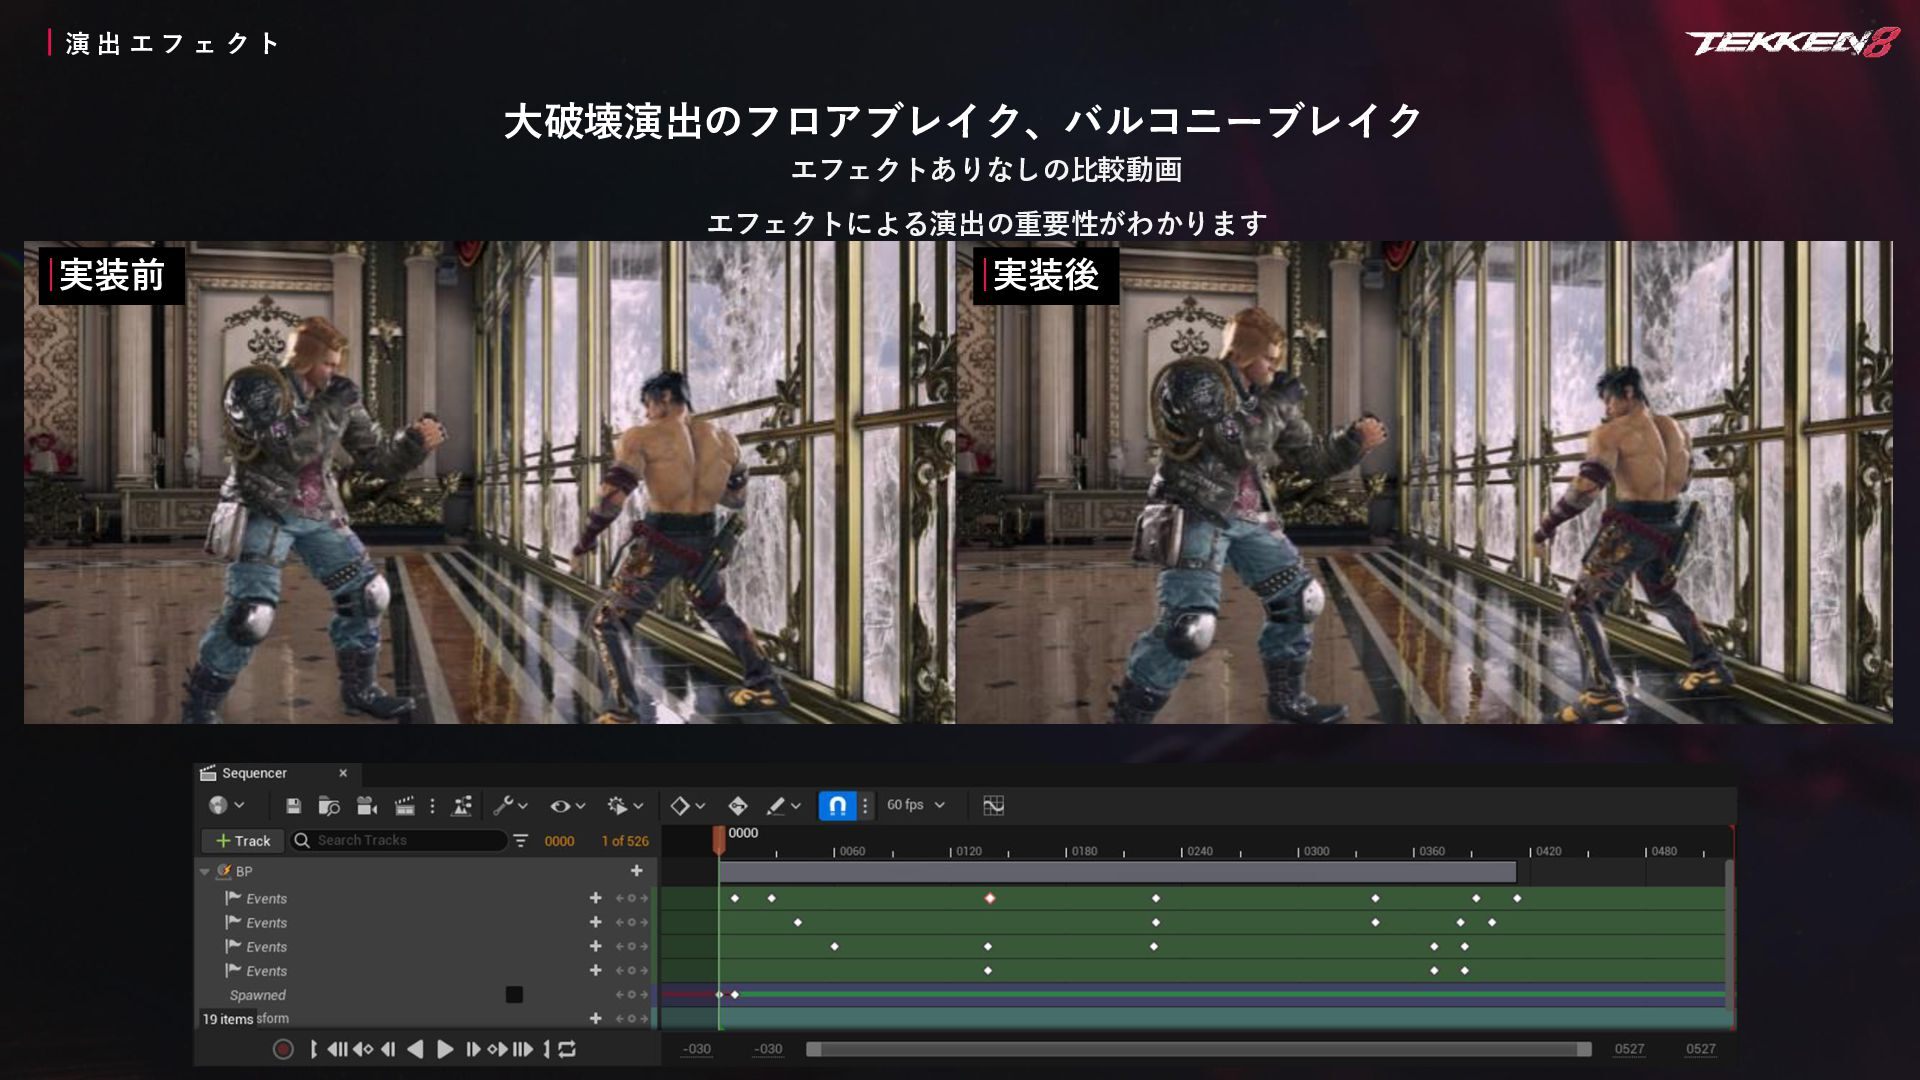
Task: Click the find in content browser icon
Action: pos(329,806)
